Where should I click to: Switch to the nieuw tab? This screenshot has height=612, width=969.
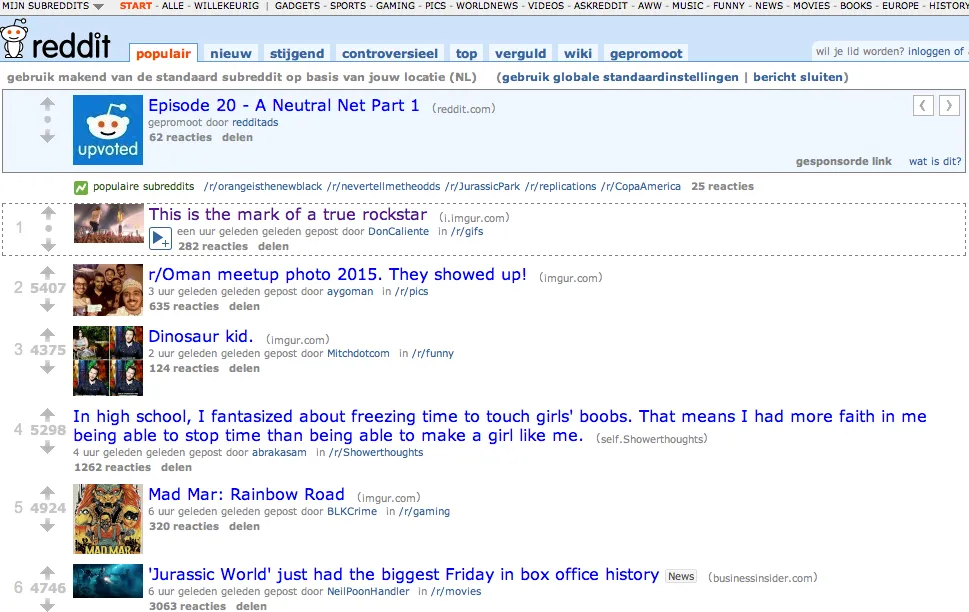click(231, 54)
